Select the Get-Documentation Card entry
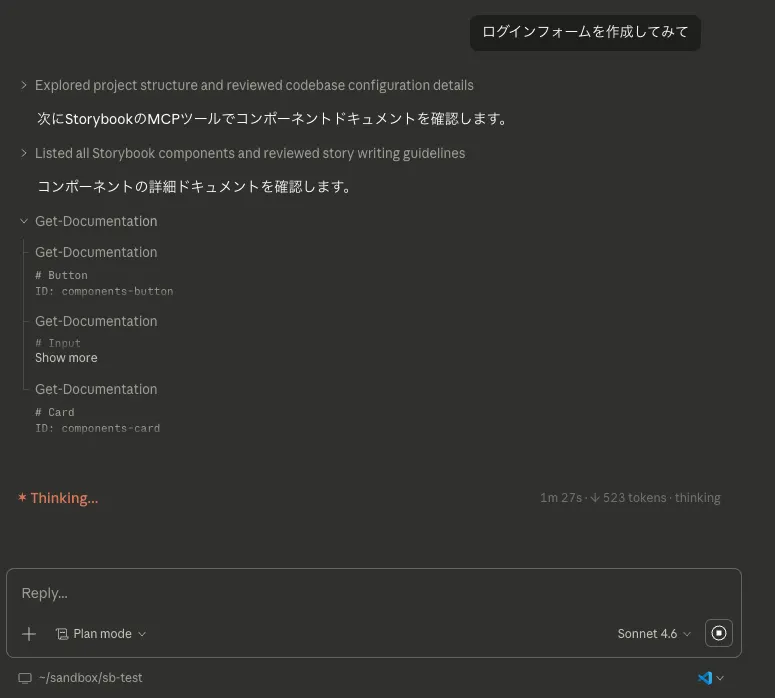This screenshot has height=698, width=775. 96,389
